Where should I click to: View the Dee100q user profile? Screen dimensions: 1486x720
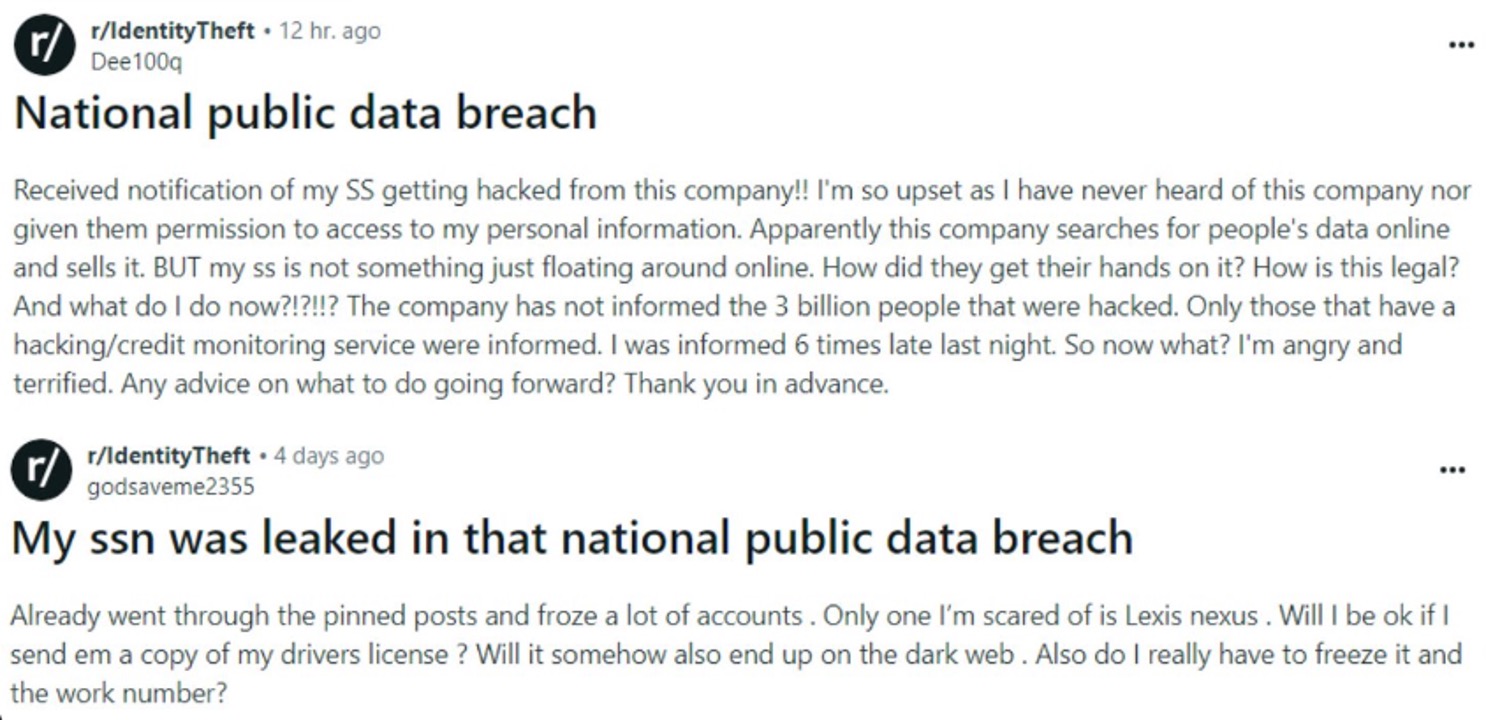click(136, 62)
